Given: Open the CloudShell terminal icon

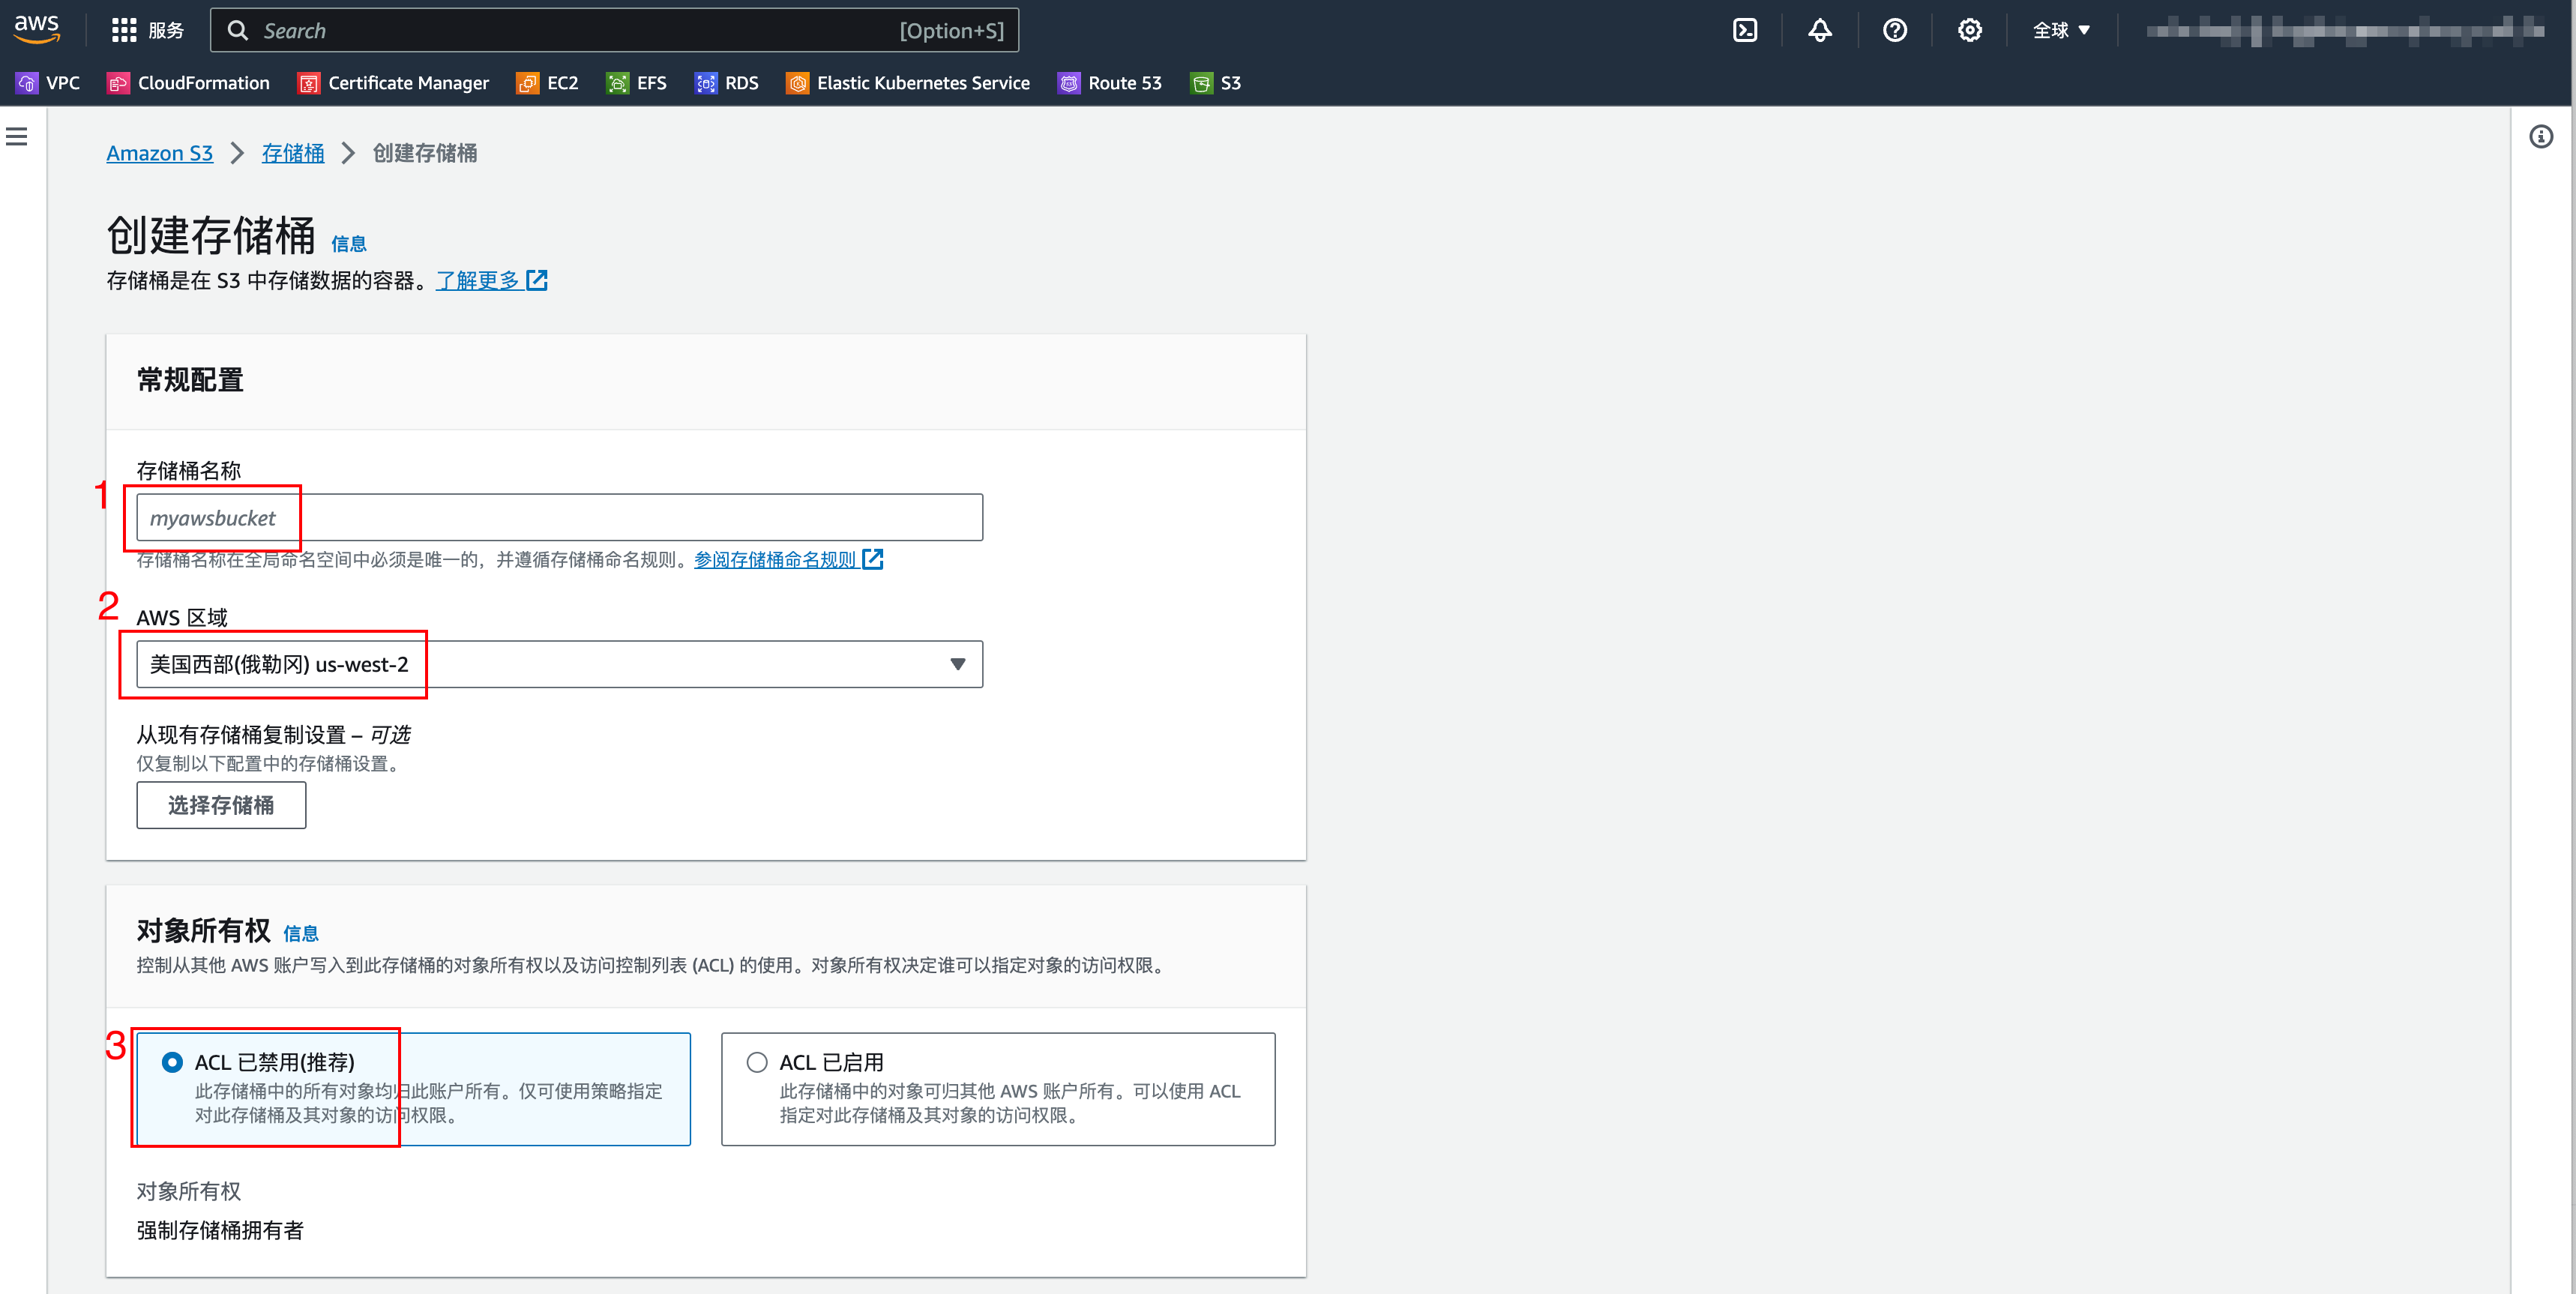Looking at the screenshot, I should [1745, 30].
